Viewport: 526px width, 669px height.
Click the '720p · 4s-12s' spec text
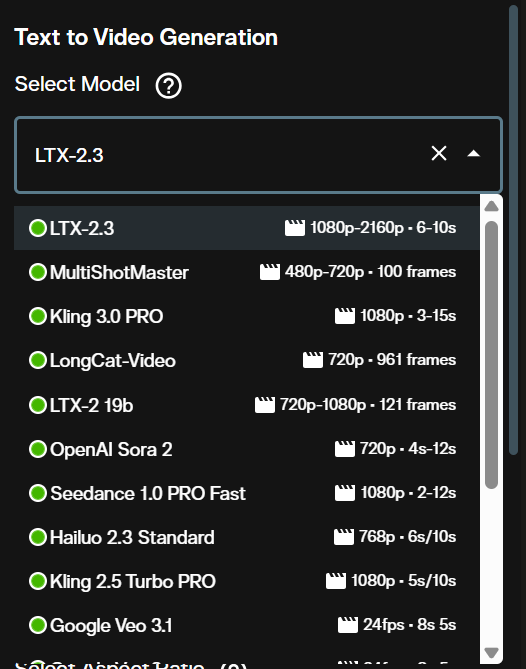click(x=408, y=448)
